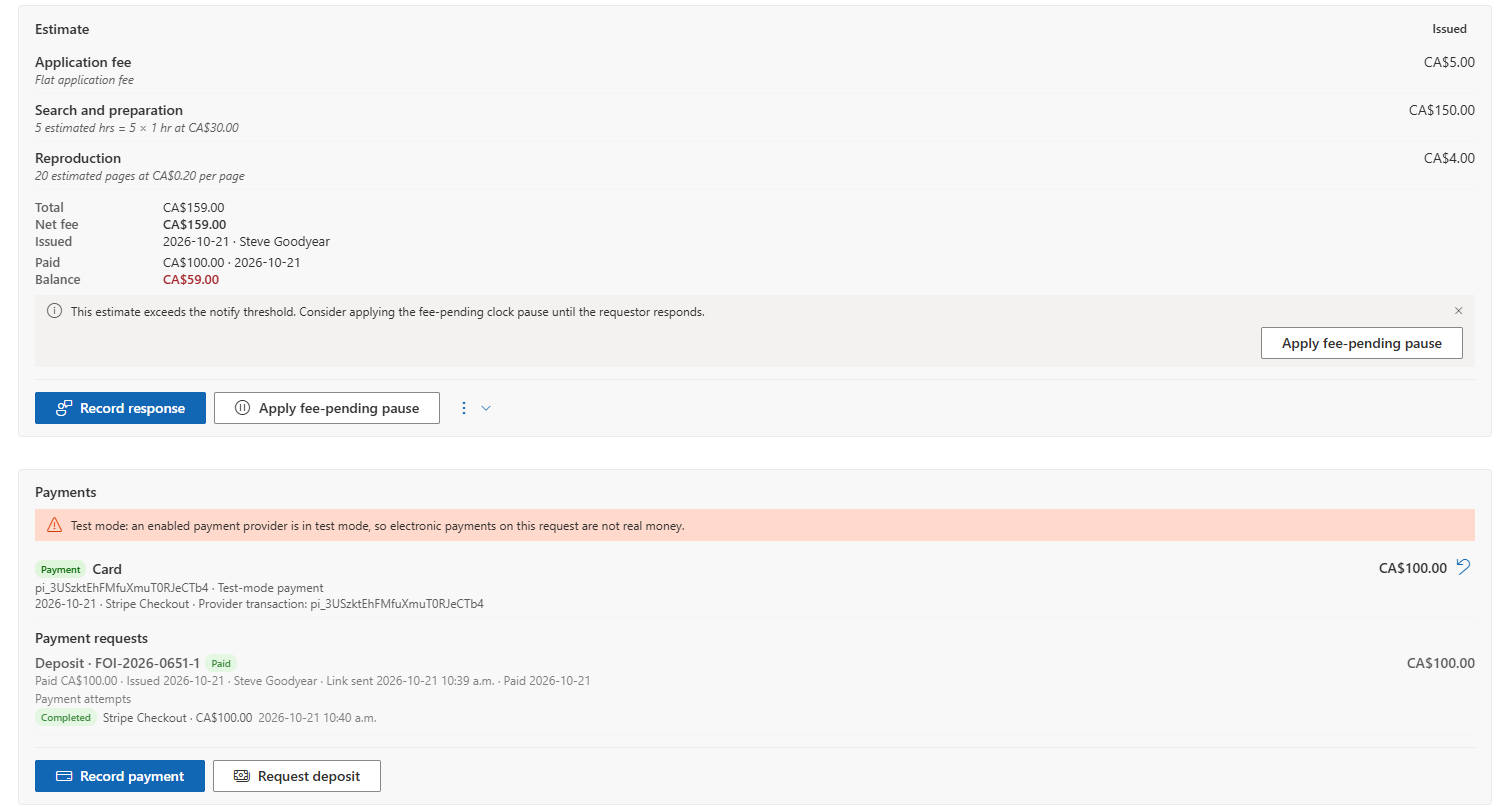The image size is (1505, 810).
Task: Click the Paid badge on Deposit FOI-2026-0651-1
Action: coord(221,663)
